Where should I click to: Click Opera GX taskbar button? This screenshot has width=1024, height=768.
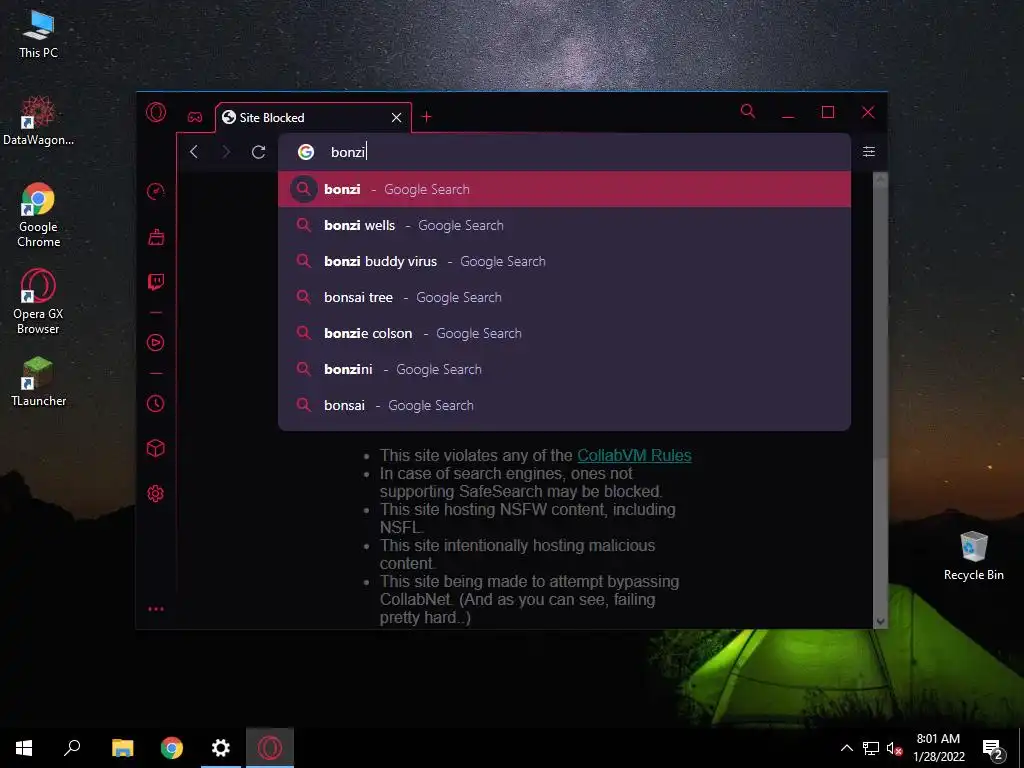coord(270,748)
